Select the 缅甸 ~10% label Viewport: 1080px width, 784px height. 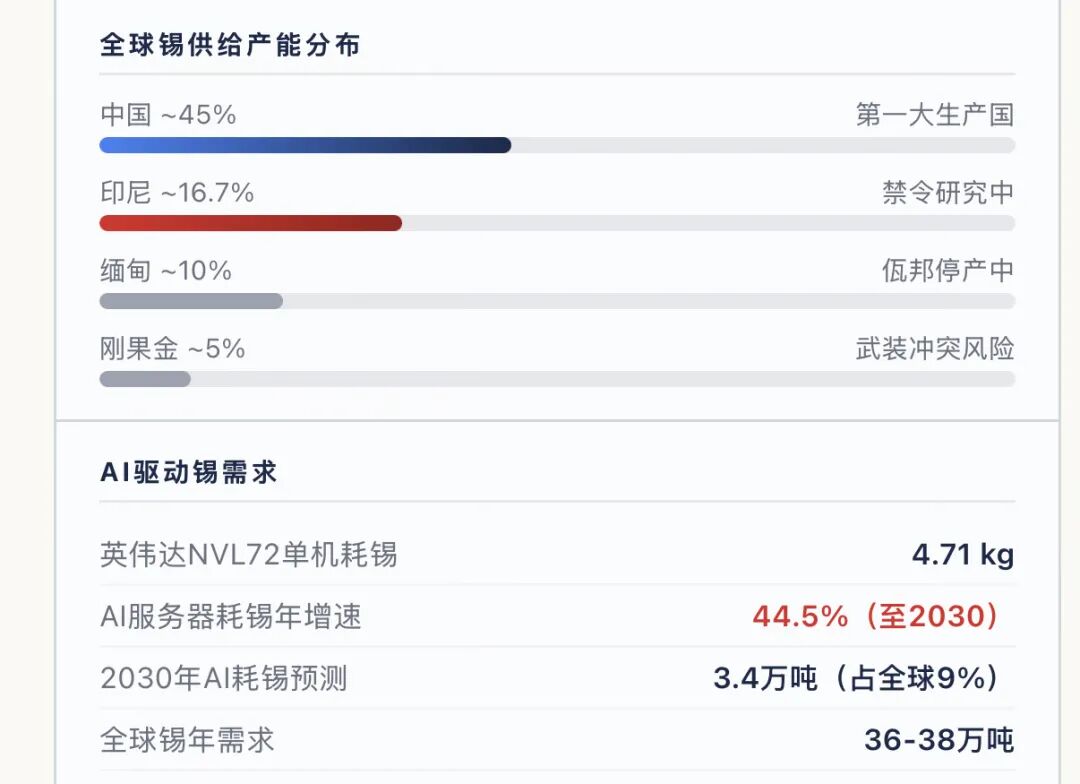pyautogui.click(x=166, y=271)
